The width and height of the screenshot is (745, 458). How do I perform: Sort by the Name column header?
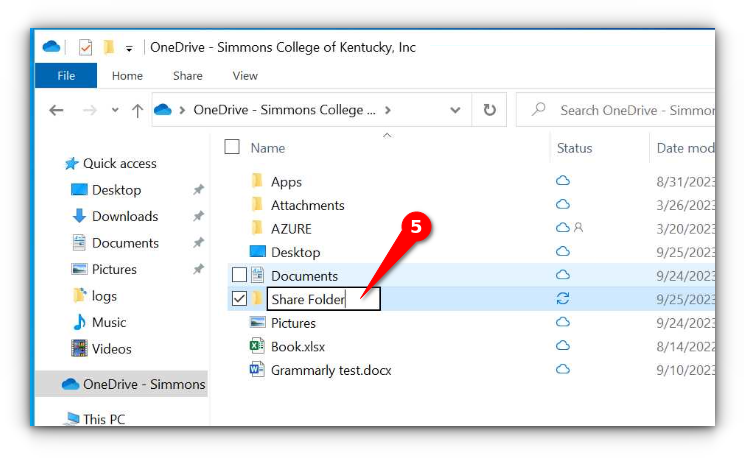pos(268,148)
